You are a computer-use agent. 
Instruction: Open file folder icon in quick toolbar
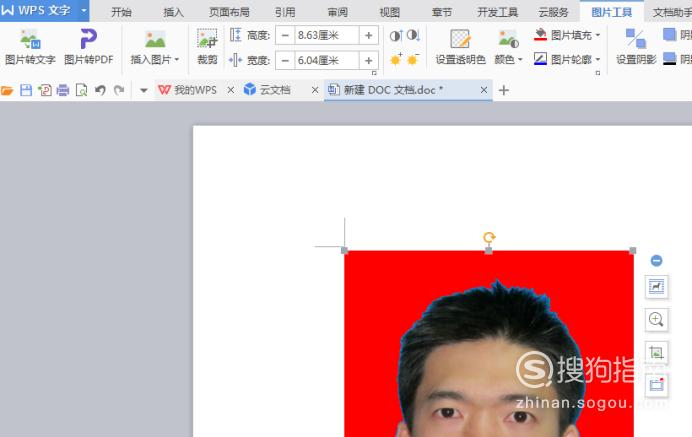coord(7,90)
